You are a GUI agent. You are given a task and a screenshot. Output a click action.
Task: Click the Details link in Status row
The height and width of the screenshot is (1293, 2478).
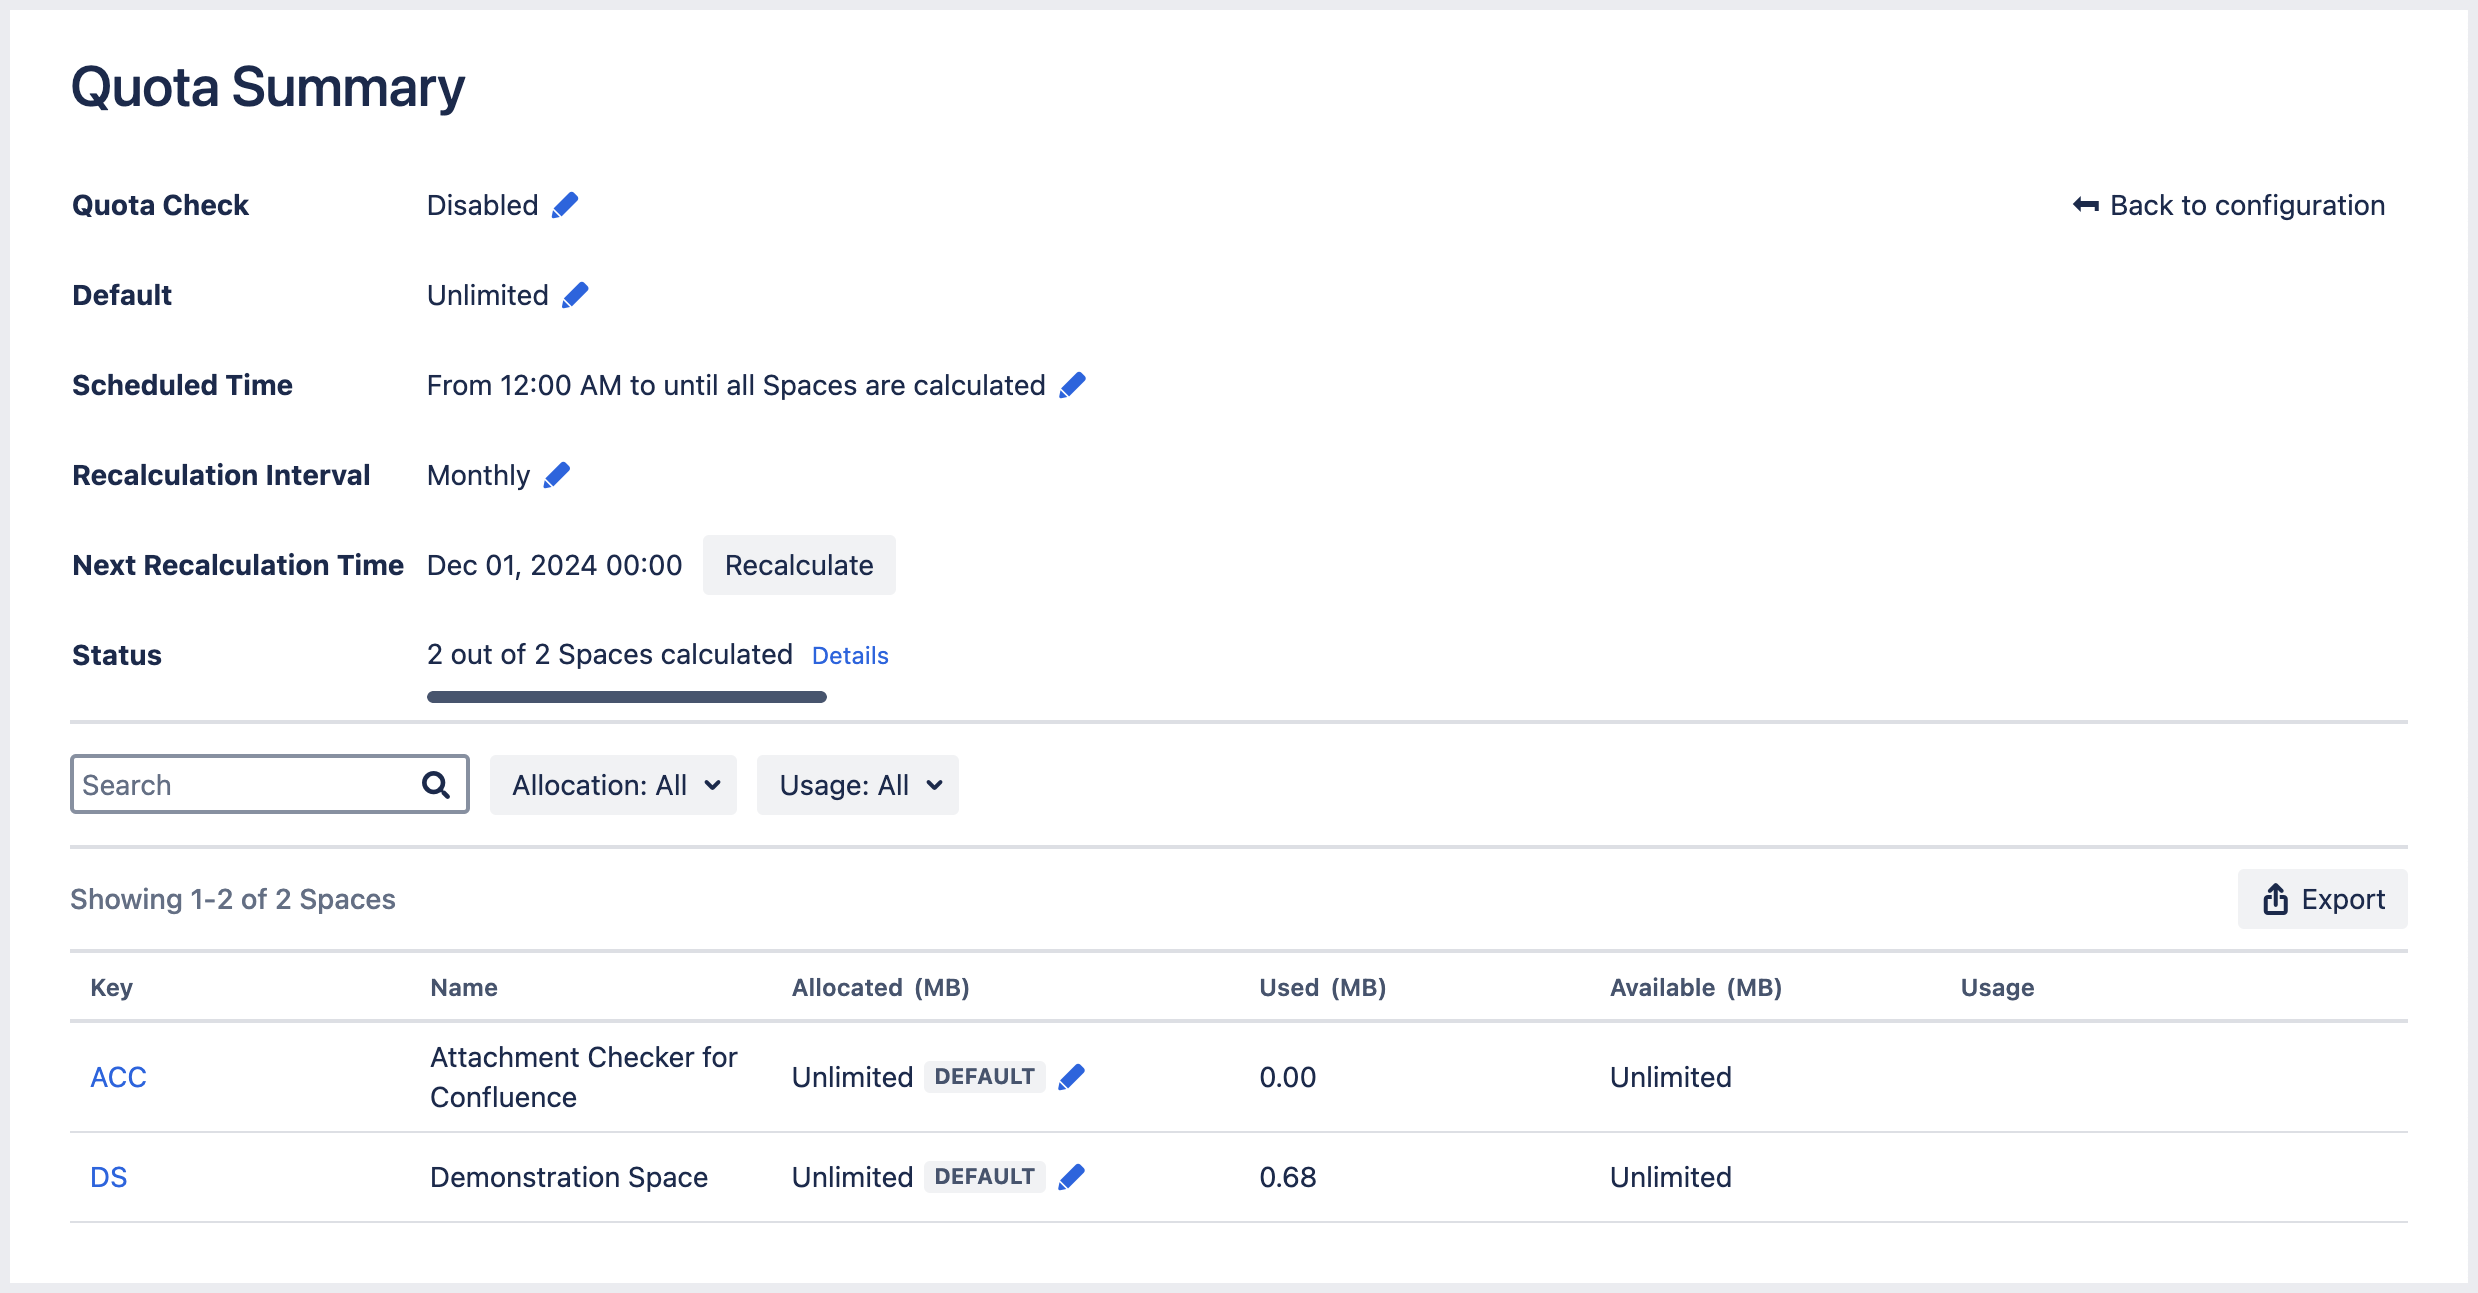[851, 654]
